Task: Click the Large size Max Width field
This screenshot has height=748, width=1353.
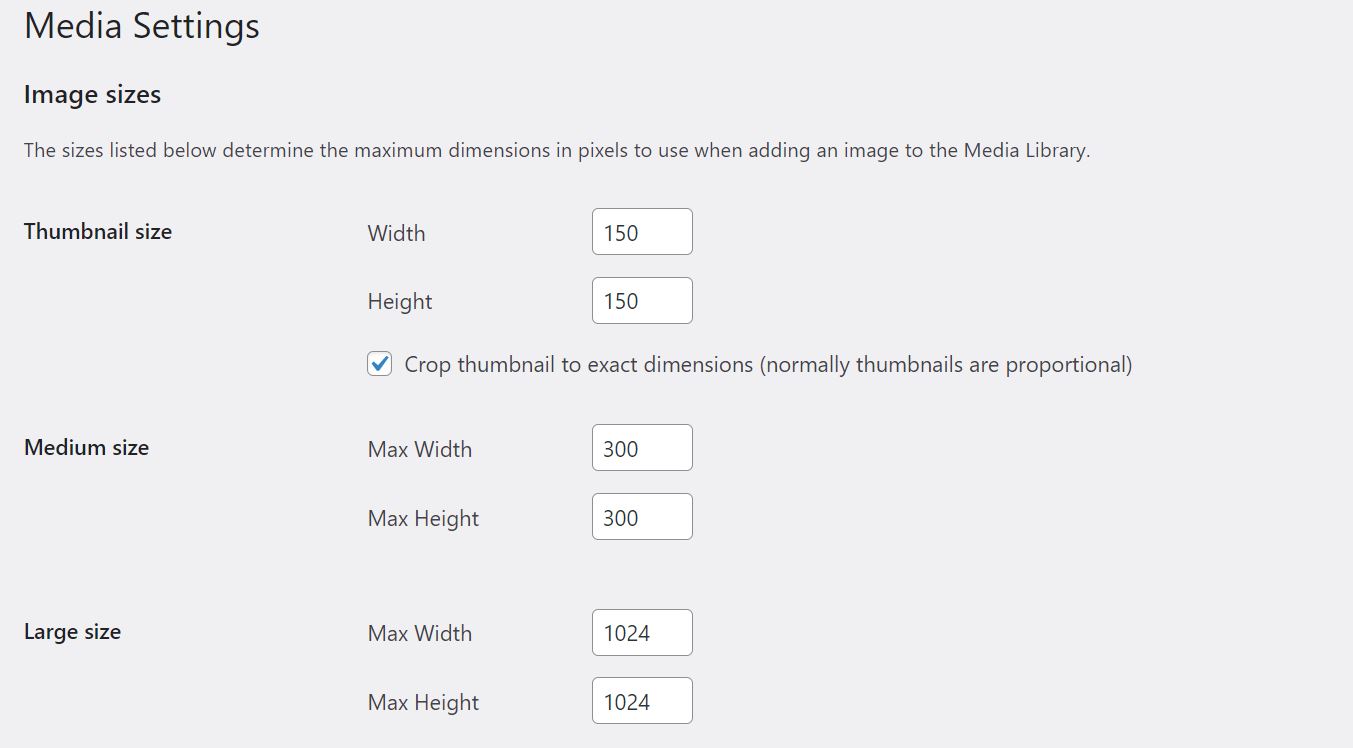Action: 641,632
